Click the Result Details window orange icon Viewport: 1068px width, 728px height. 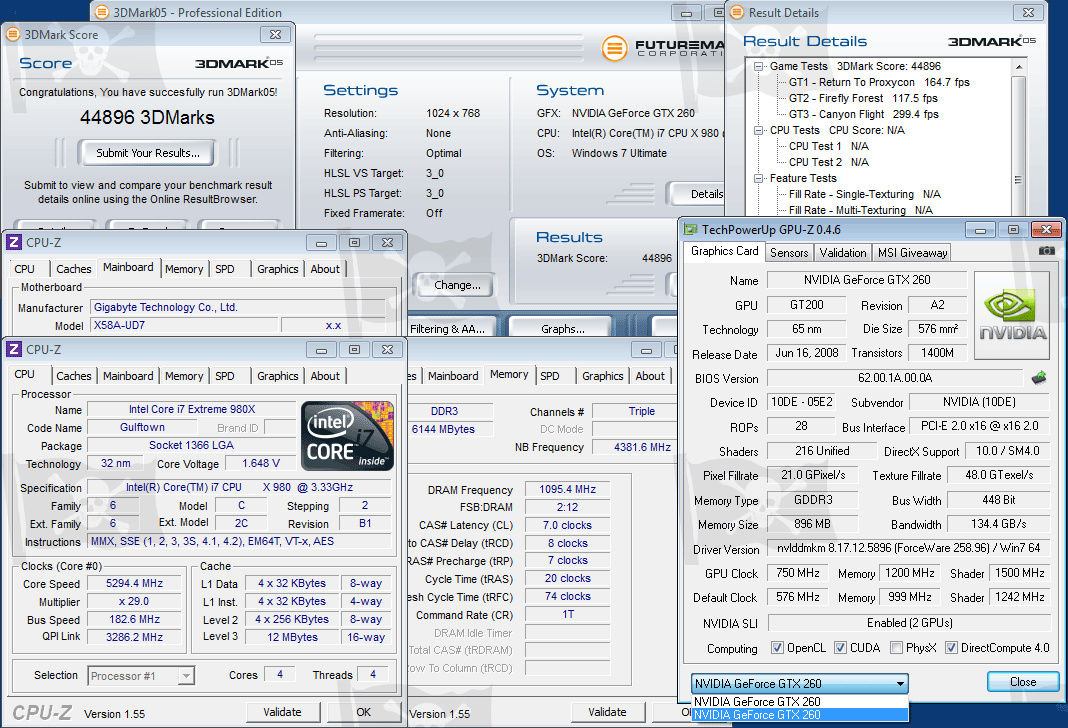click(736, 12)
